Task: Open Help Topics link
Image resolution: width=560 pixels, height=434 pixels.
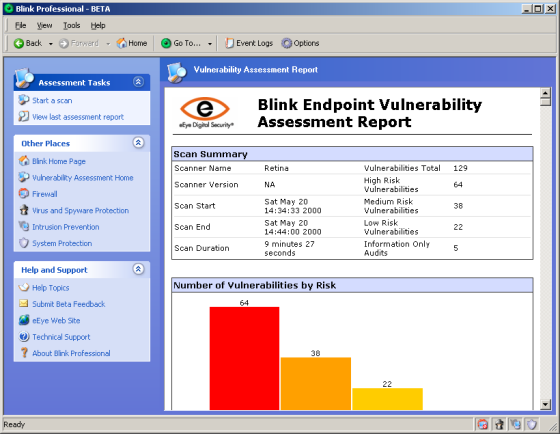Action: tap(51, 288)
